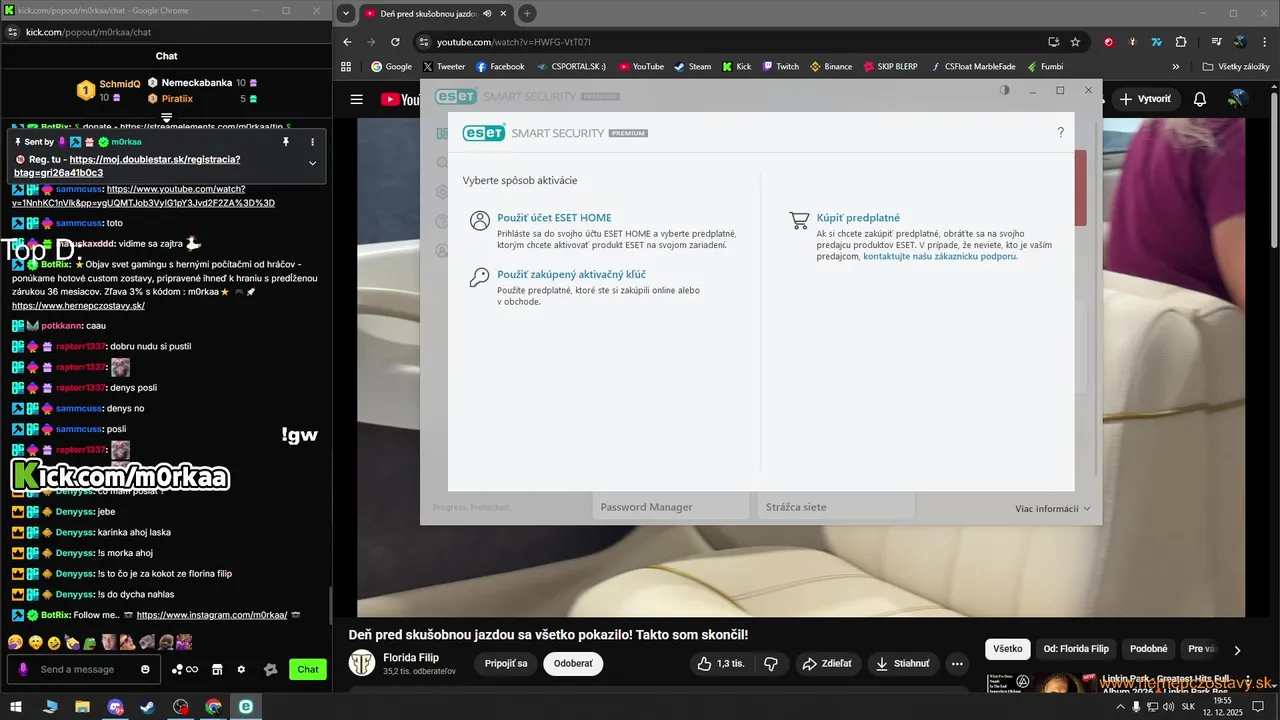Like the video with thumbs up
The image size is (1280, 720).
coord(720,664)
